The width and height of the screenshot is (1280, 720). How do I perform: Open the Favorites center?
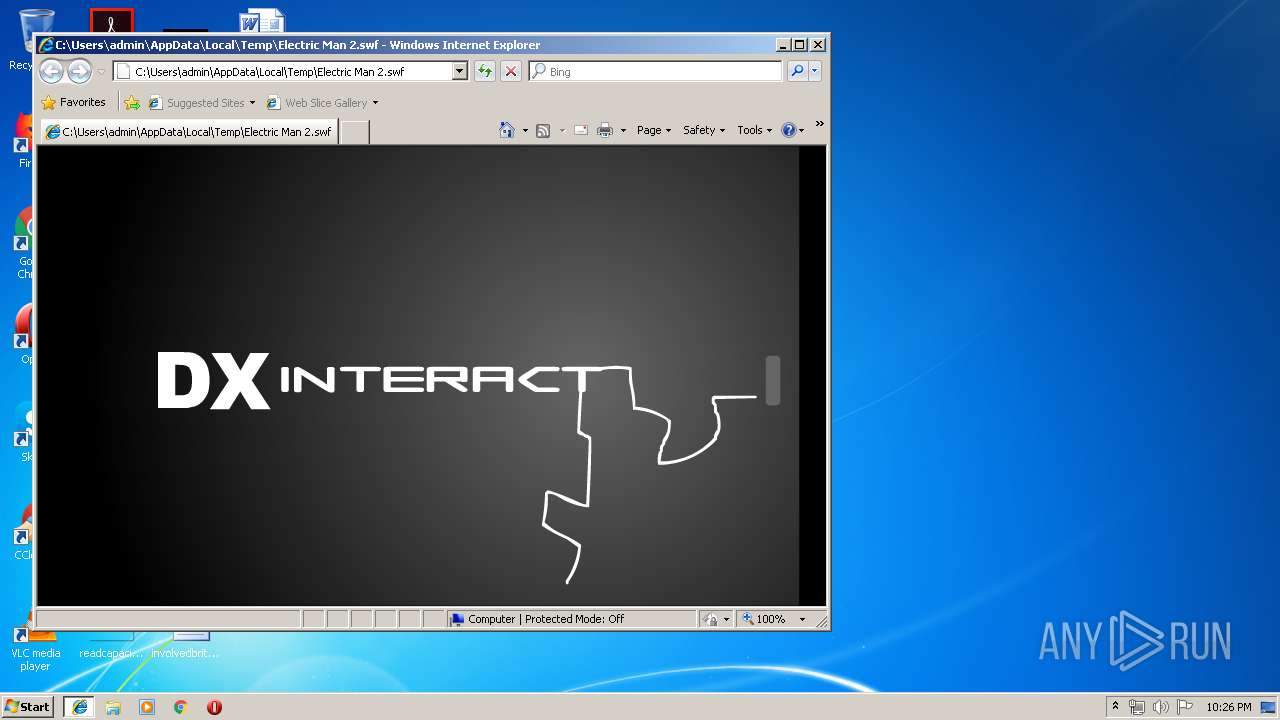pyautogui.click(x=73, y=102)
